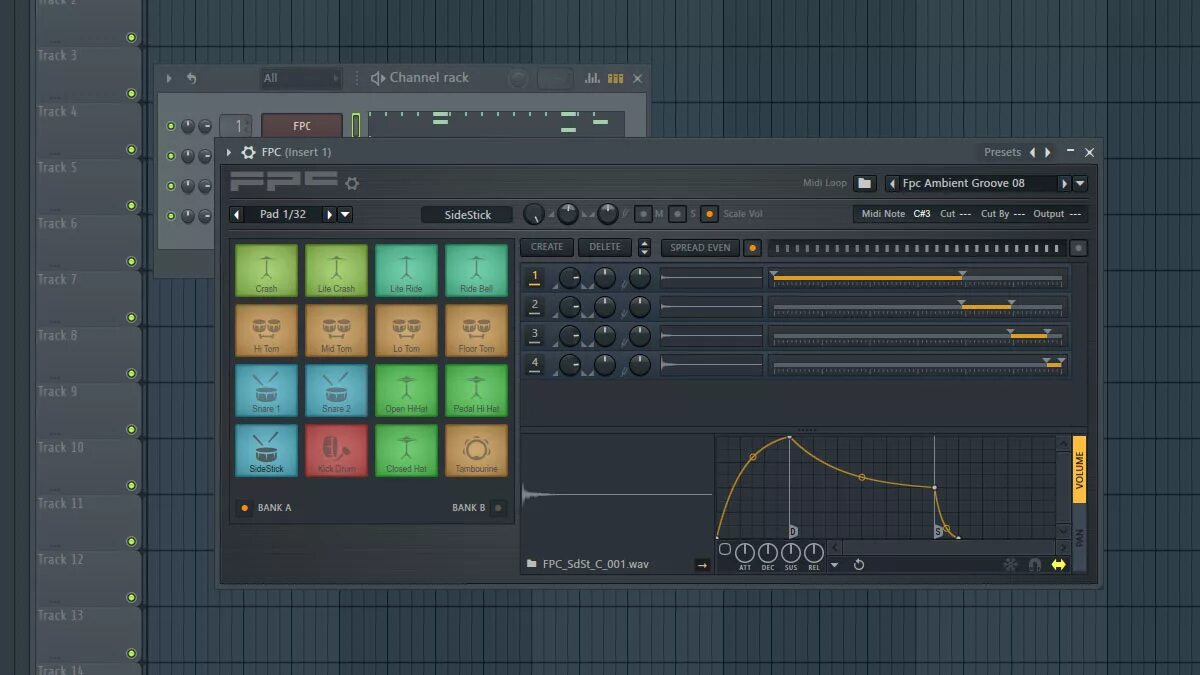Viewport: 1200px width, 675px height.
Task: Trigger the Open HiHat pad
Action: tap(406, 390)
